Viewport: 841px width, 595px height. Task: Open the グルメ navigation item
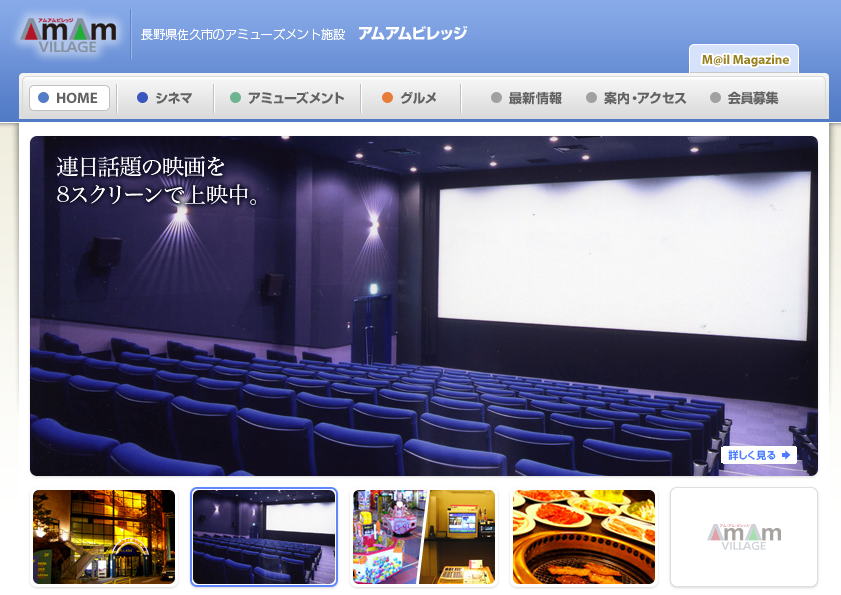pyautogui.click(x=410, y=98)
